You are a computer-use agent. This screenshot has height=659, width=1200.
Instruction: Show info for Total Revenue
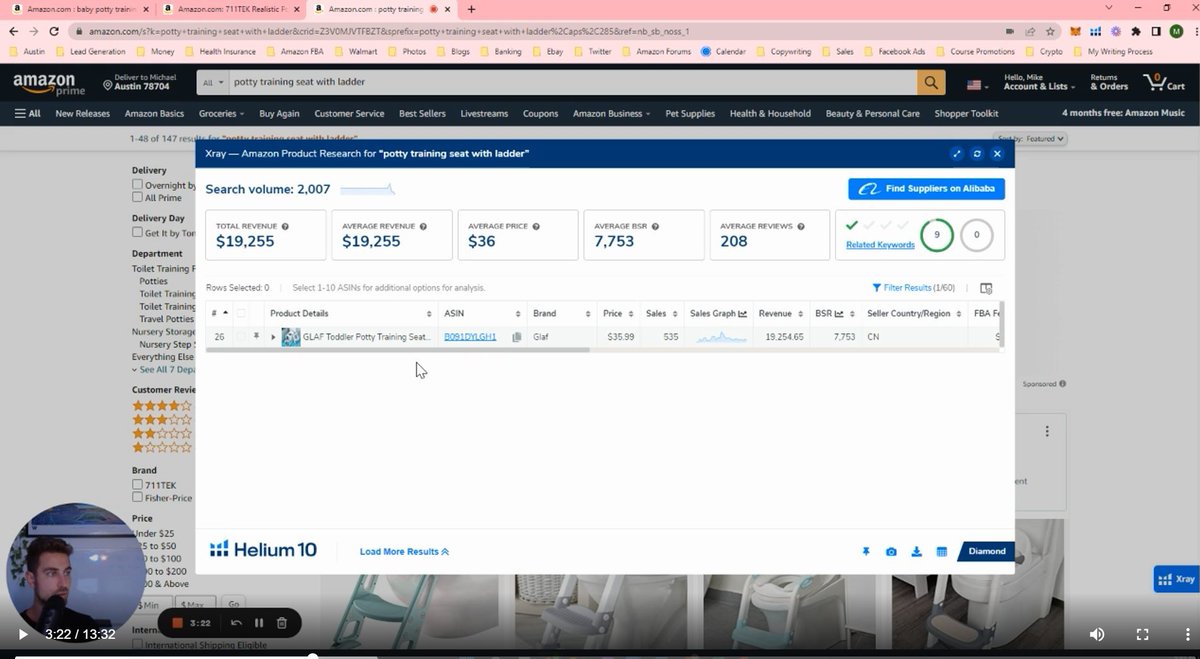286,226
